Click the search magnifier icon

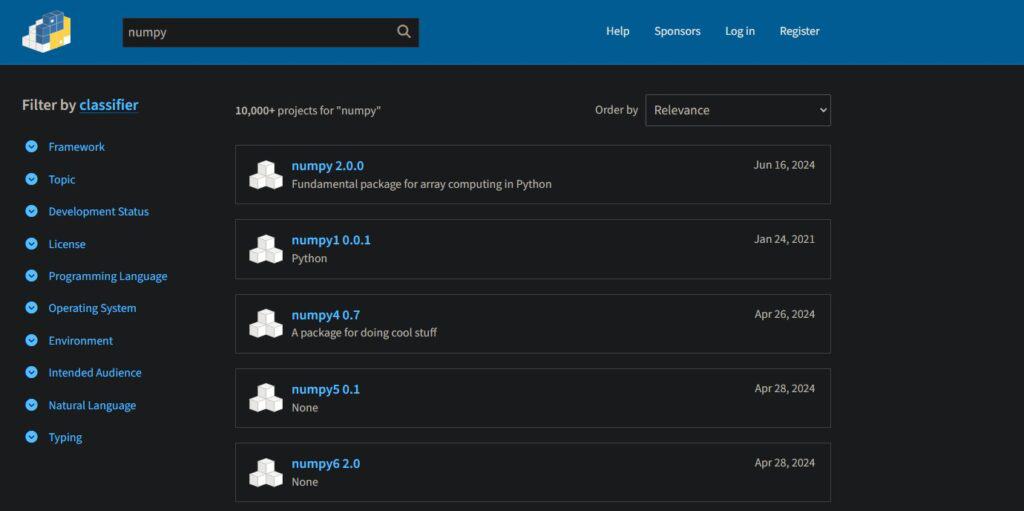[404, 31]
